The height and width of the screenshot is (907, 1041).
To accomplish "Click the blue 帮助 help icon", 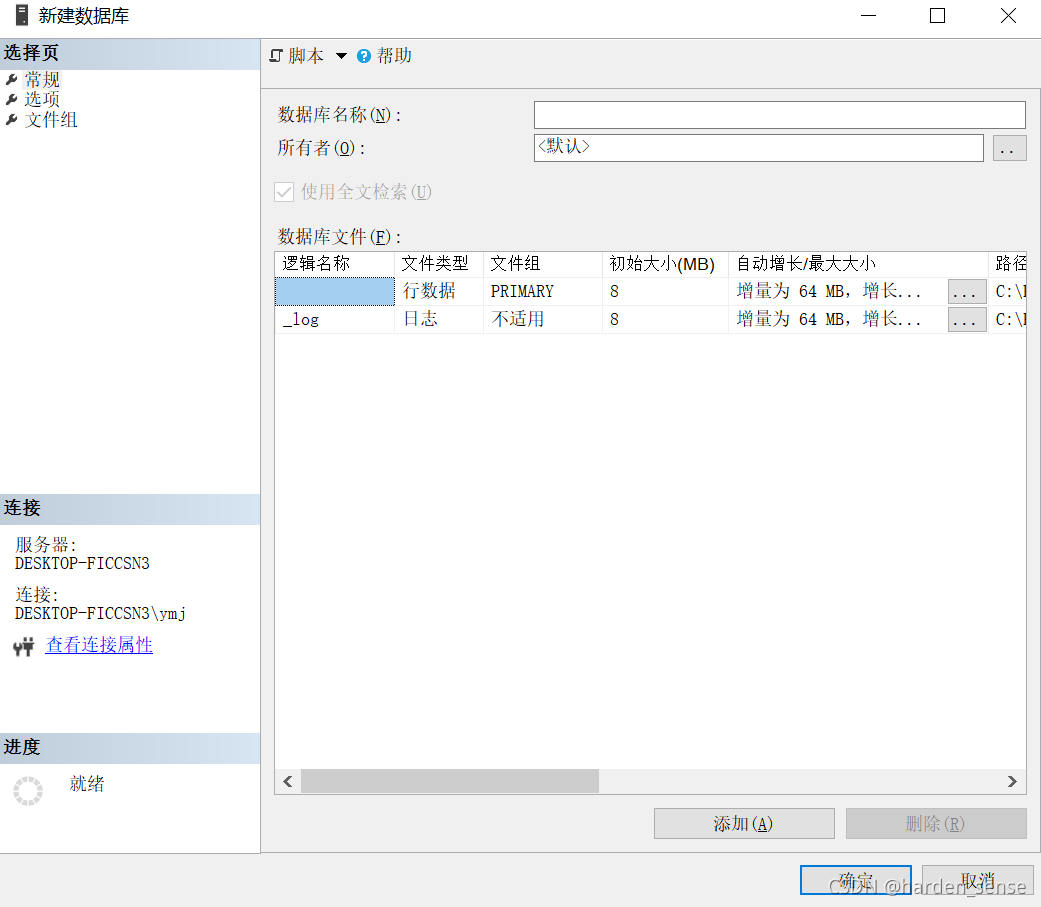I will coord(364,56).
